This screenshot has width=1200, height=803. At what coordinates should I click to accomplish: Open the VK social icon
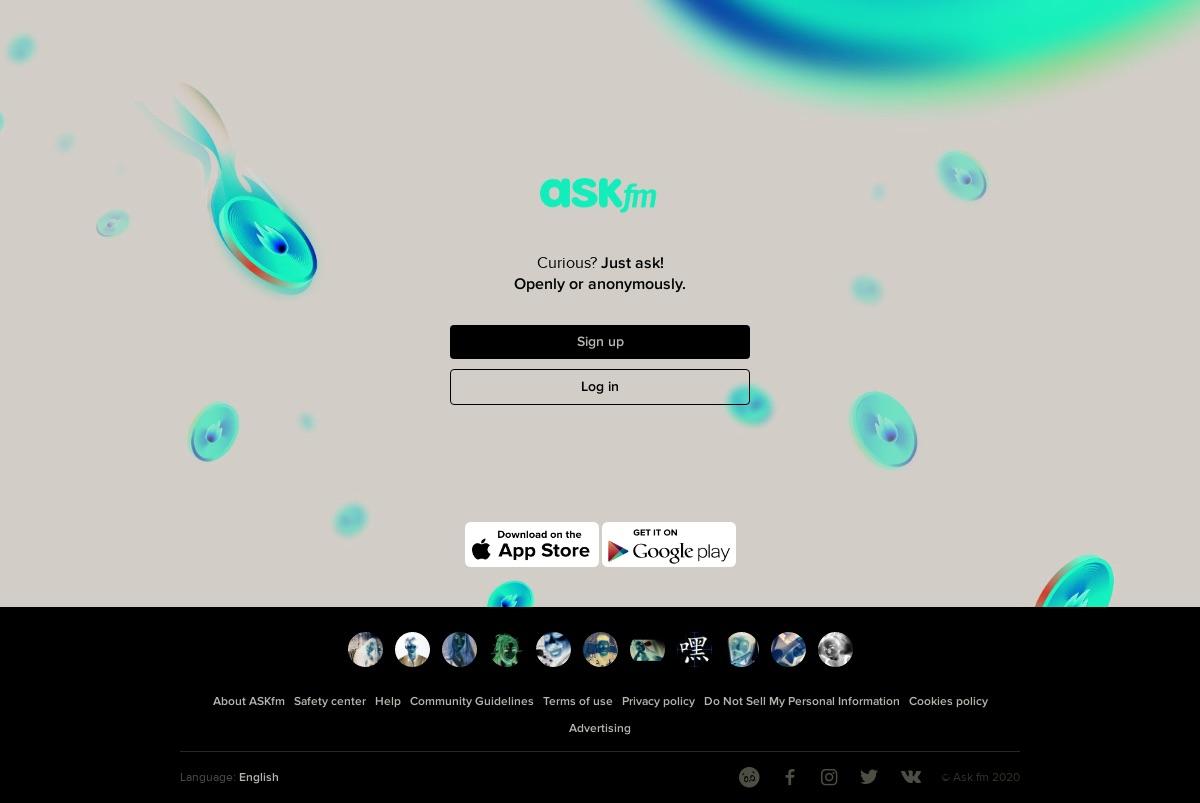(910, 777)
